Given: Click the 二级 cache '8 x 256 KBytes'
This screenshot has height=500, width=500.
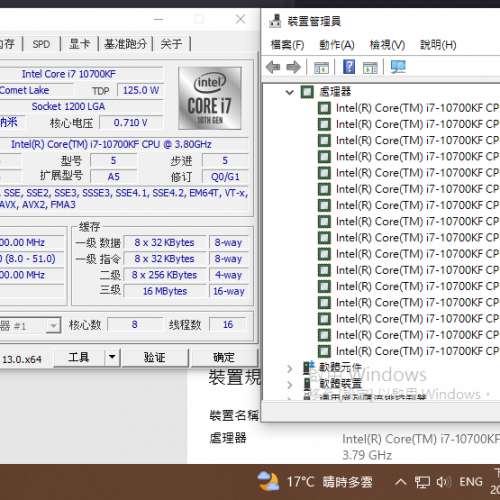Looking at the screenshot, I should 165,275.
